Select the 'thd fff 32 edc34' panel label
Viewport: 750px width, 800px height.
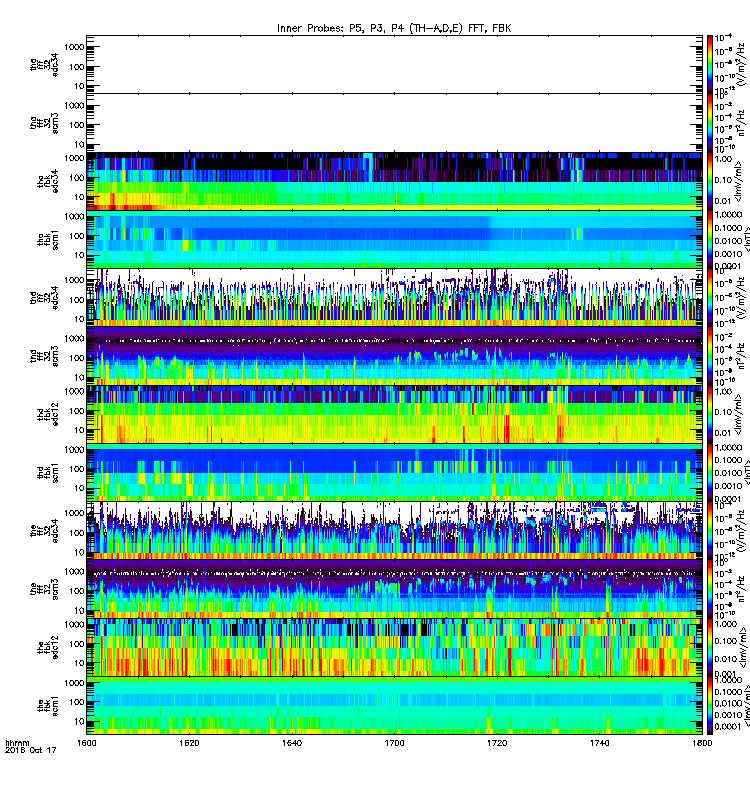pos(44,298)
